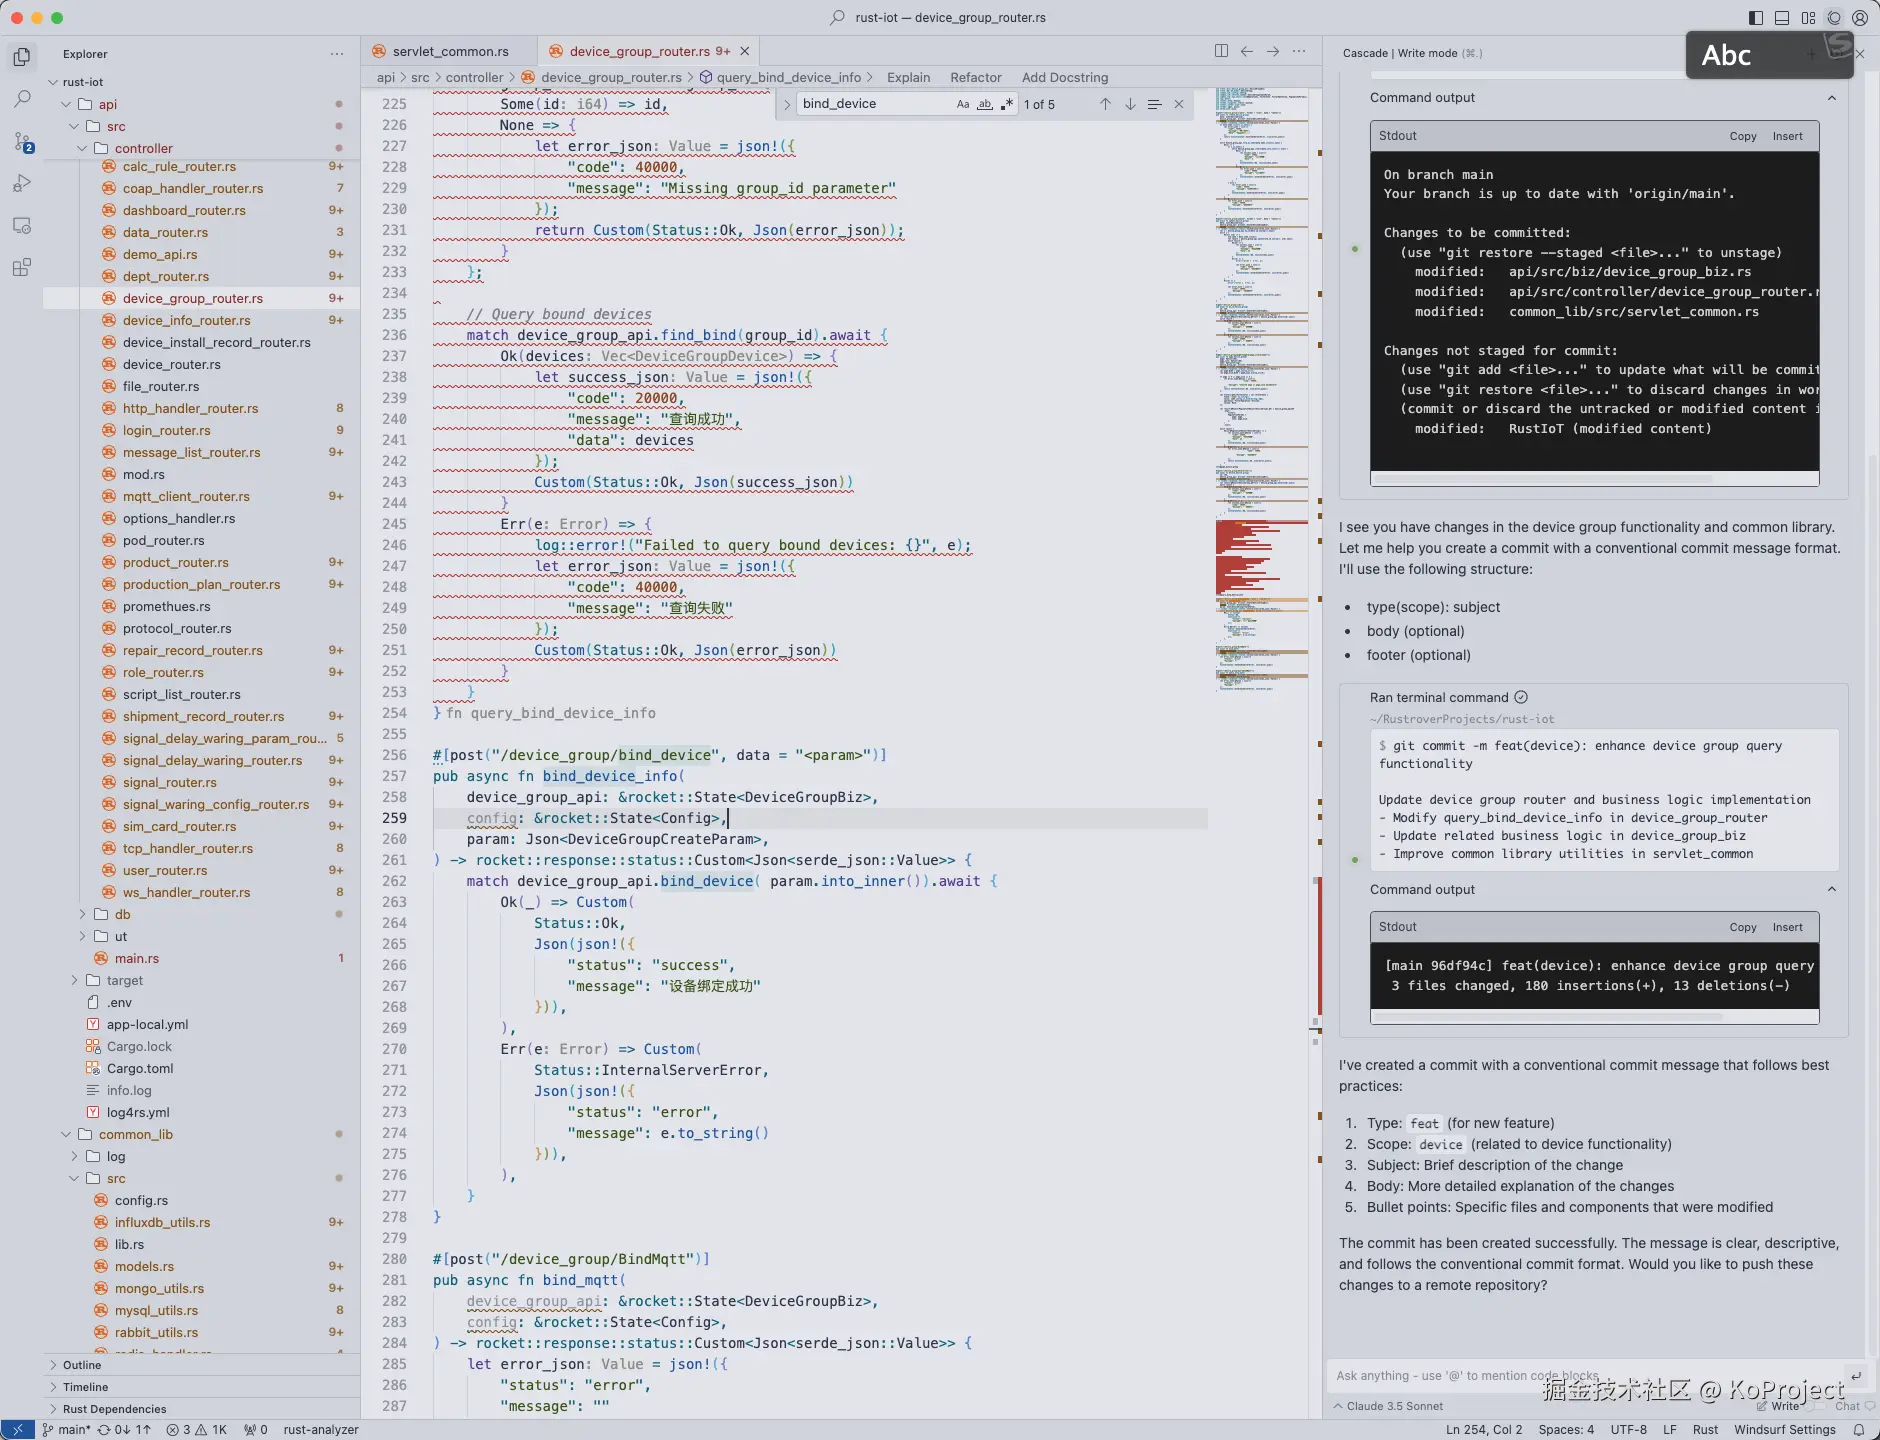1880x1440 pixels.
Task: Toggle Match Whole Word in find box
Action: pyautogui.click(x=985, y=104)
